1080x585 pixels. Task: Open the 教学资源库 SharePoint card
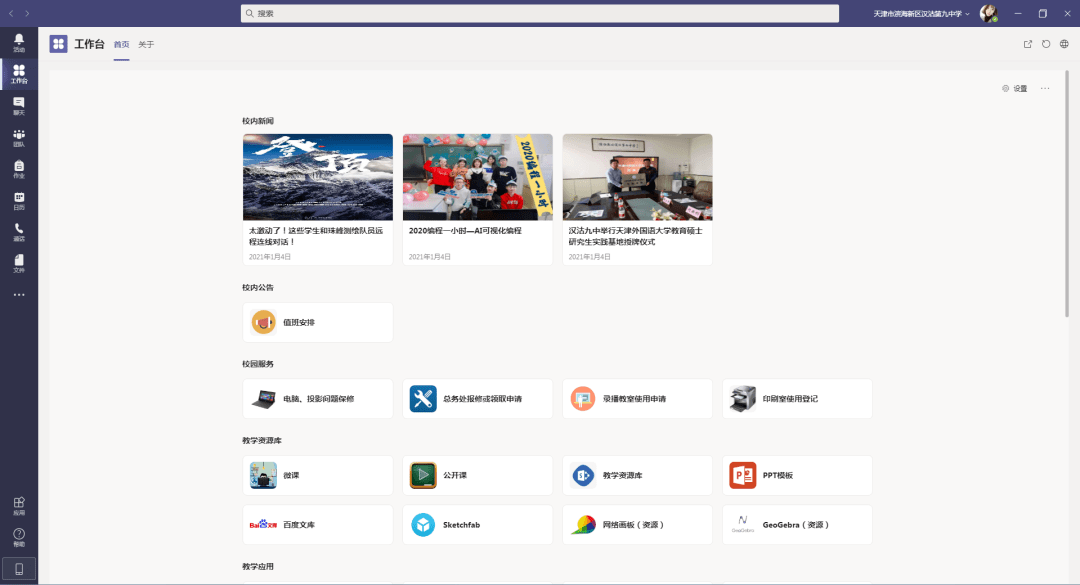click(x=637, y=475)
